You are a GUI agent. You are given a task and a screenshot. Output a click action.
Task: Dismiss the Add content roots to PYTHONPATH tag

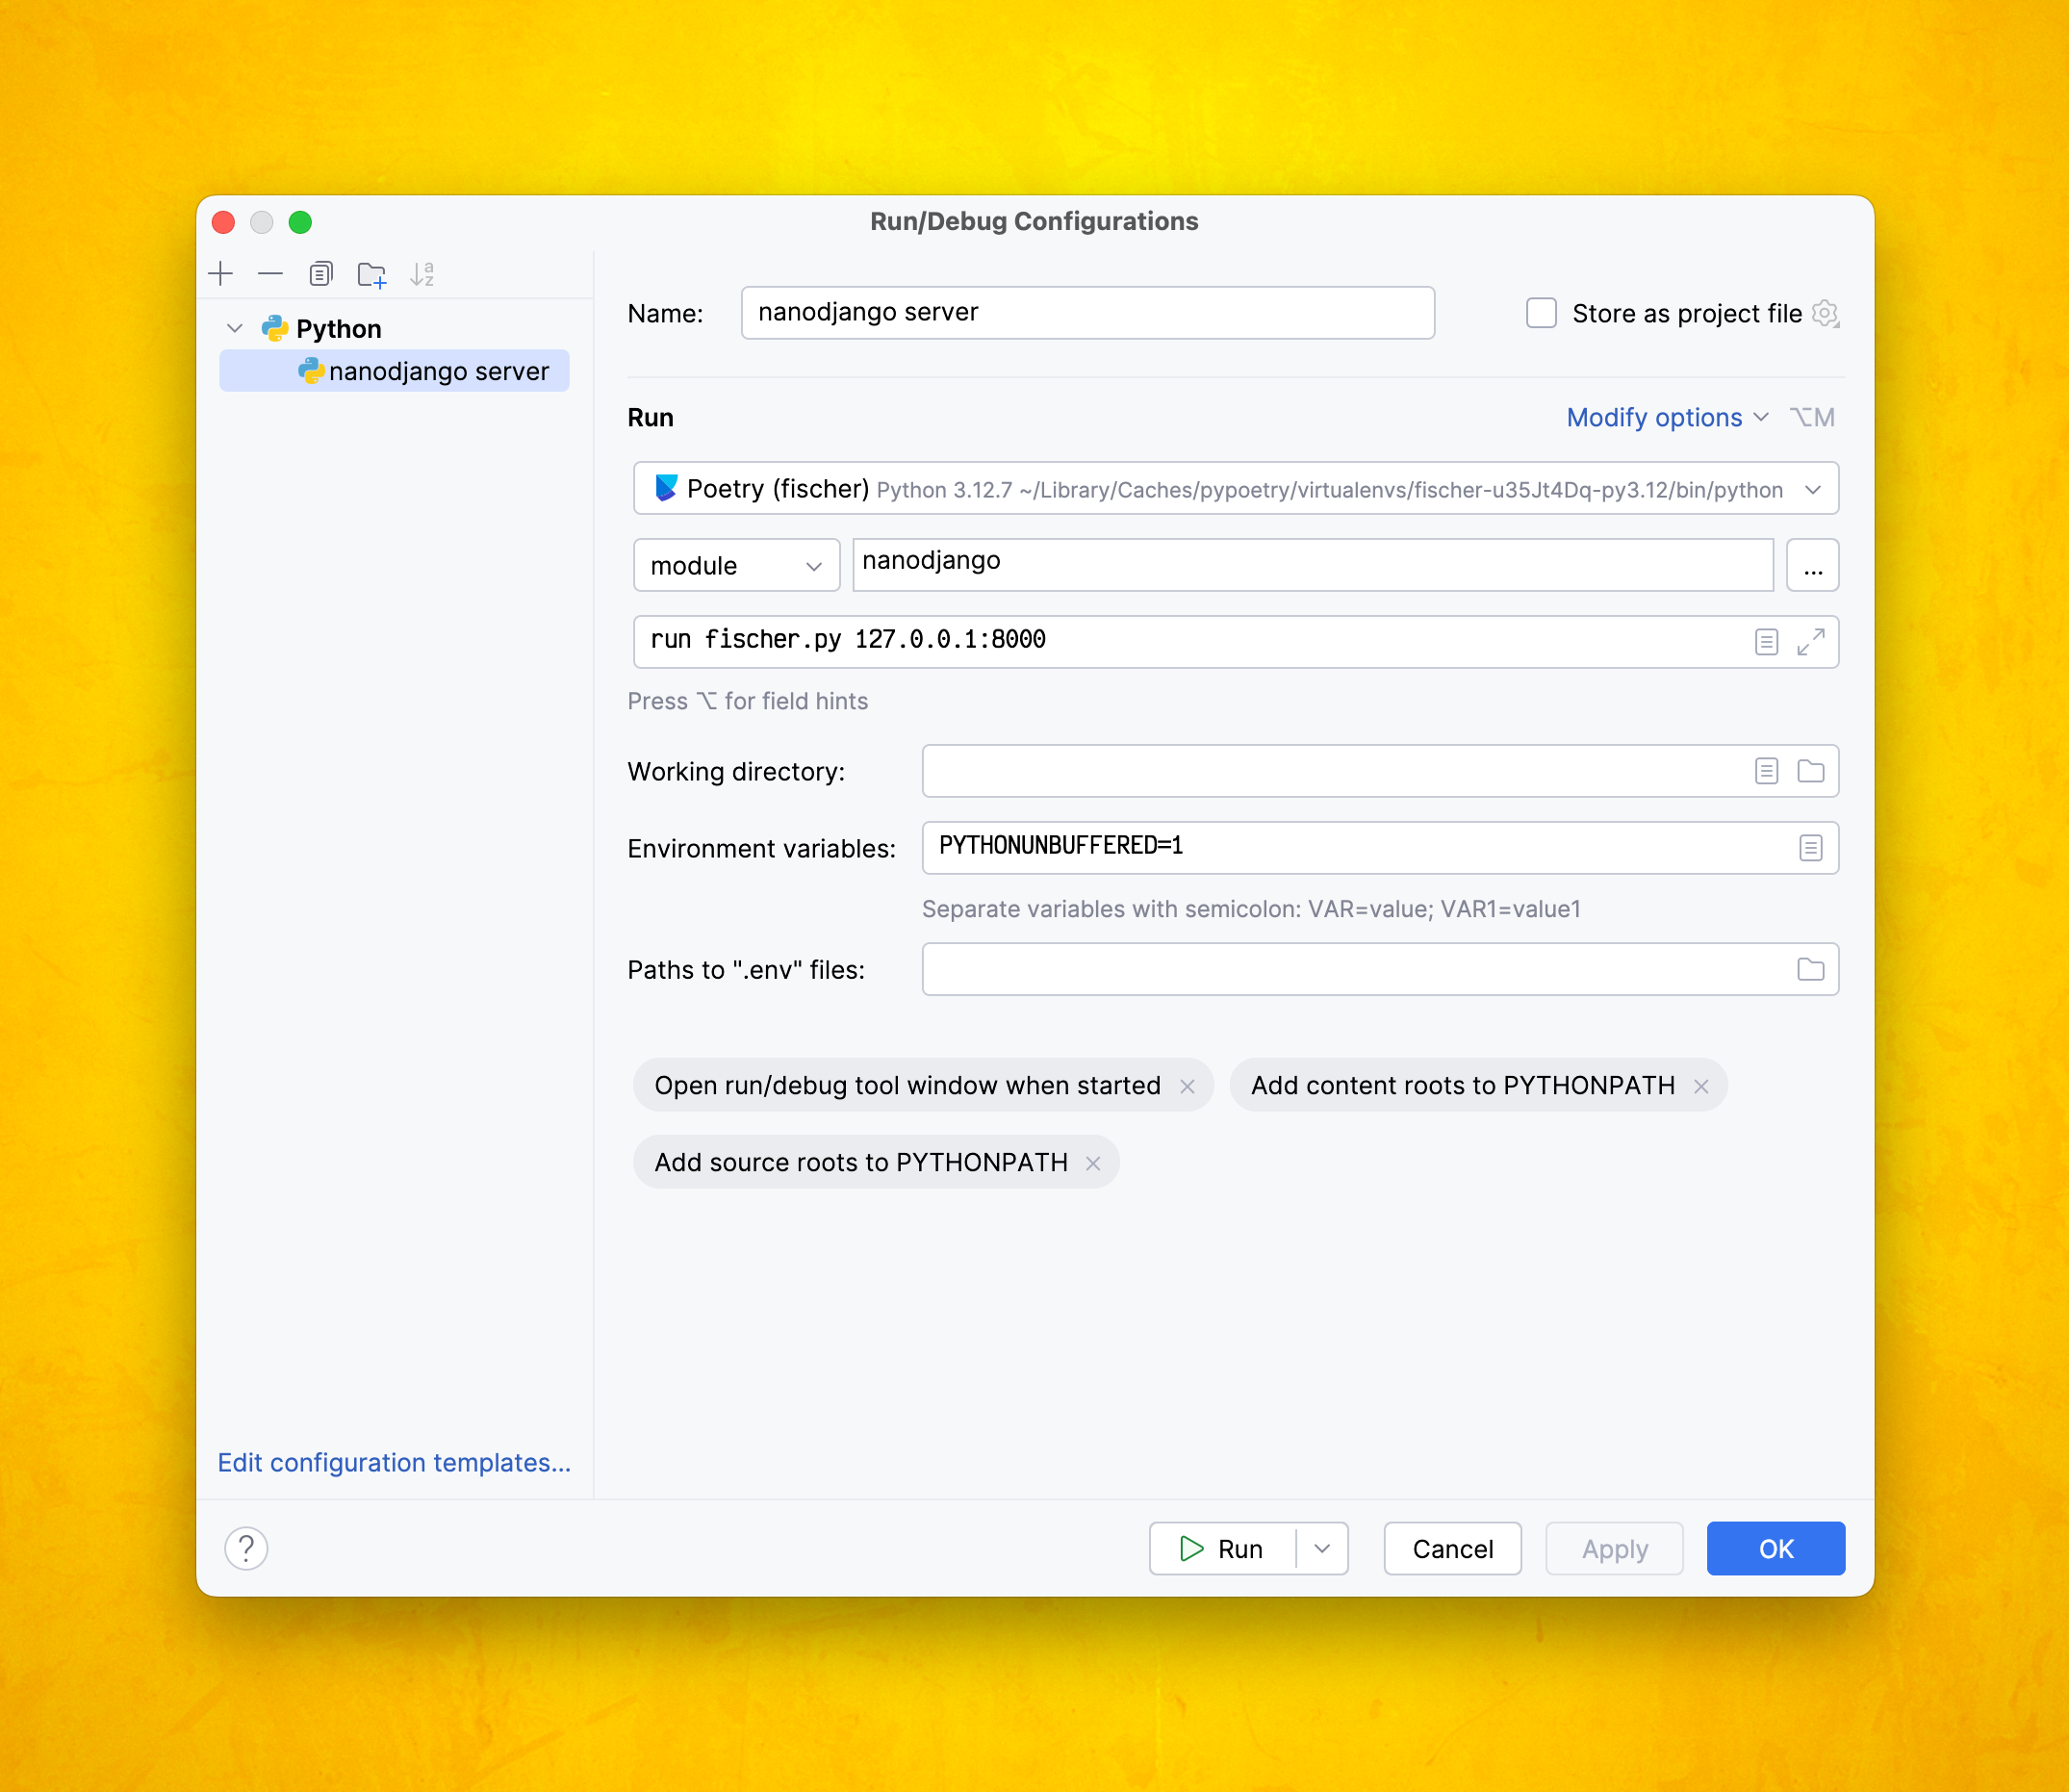tap(1703, 1085)
